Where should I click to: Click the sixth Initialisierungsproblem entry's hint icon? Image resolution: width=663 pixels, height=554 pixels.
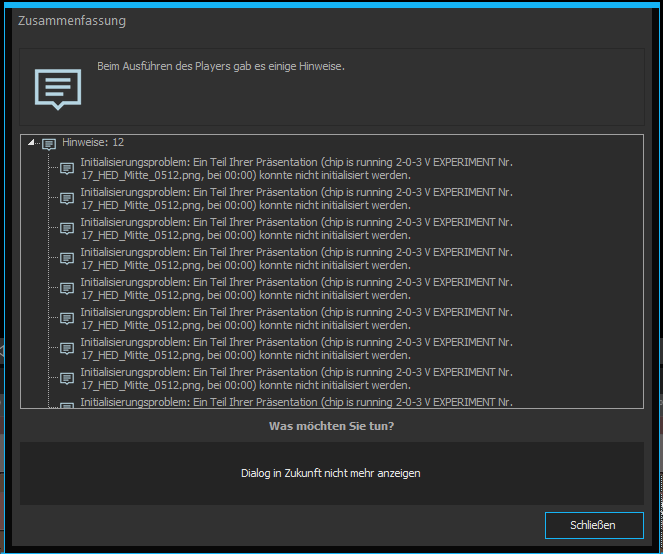click(67, 319)
